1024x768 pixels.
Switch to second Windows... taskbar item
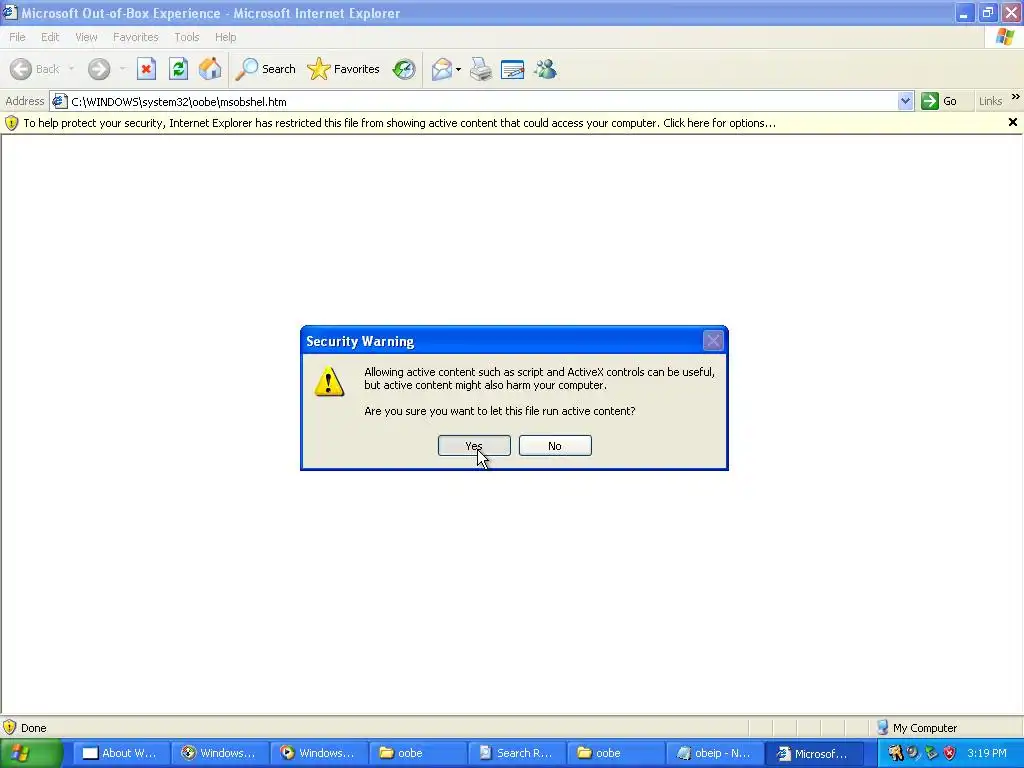pyautogui.click(x=318, y=753)
